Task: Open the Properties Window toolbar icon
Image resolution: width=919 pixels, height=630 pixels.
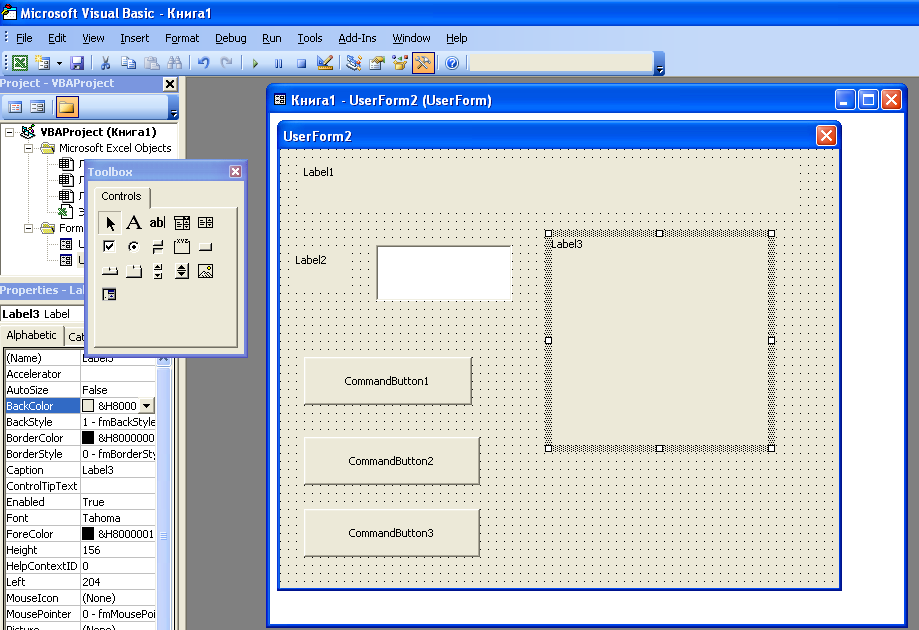Action: 377,63
